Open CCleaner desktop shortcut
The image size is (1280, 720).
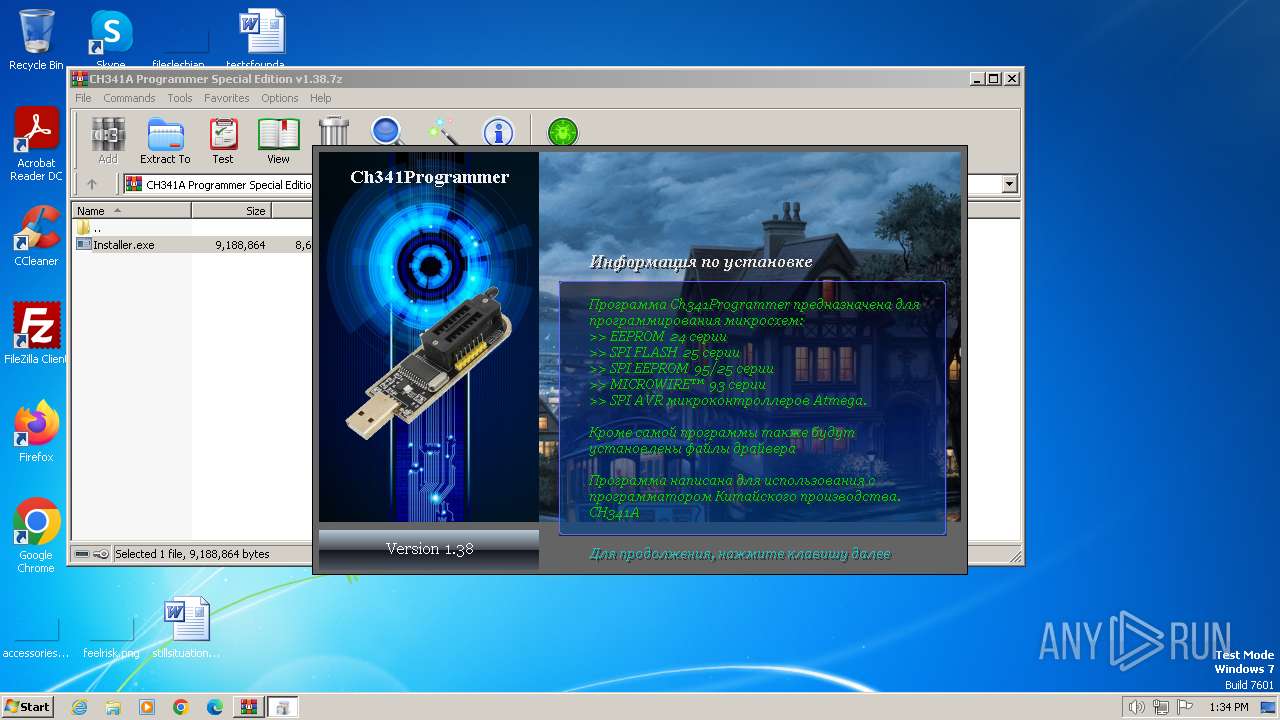pos(36,236)
